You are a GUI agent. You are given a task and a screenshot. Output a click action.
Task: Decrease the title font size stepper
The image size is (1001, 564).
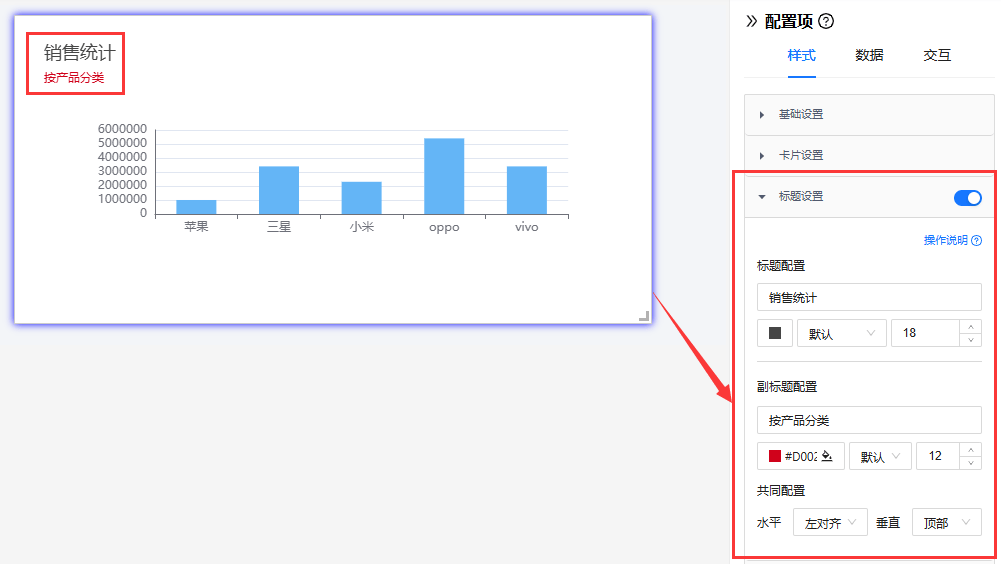[970, 340]
